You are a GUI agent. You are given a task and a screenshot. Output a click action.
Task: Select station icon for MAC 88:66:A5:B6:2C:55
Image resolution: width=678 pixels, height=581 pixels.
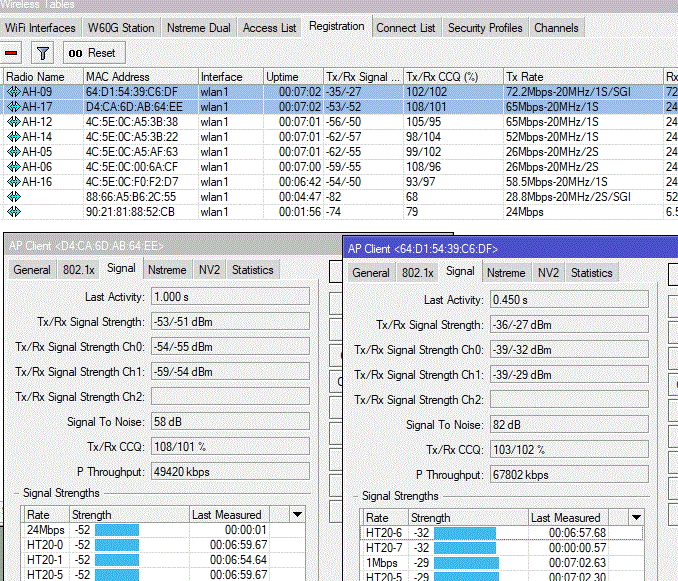point(14,197)
